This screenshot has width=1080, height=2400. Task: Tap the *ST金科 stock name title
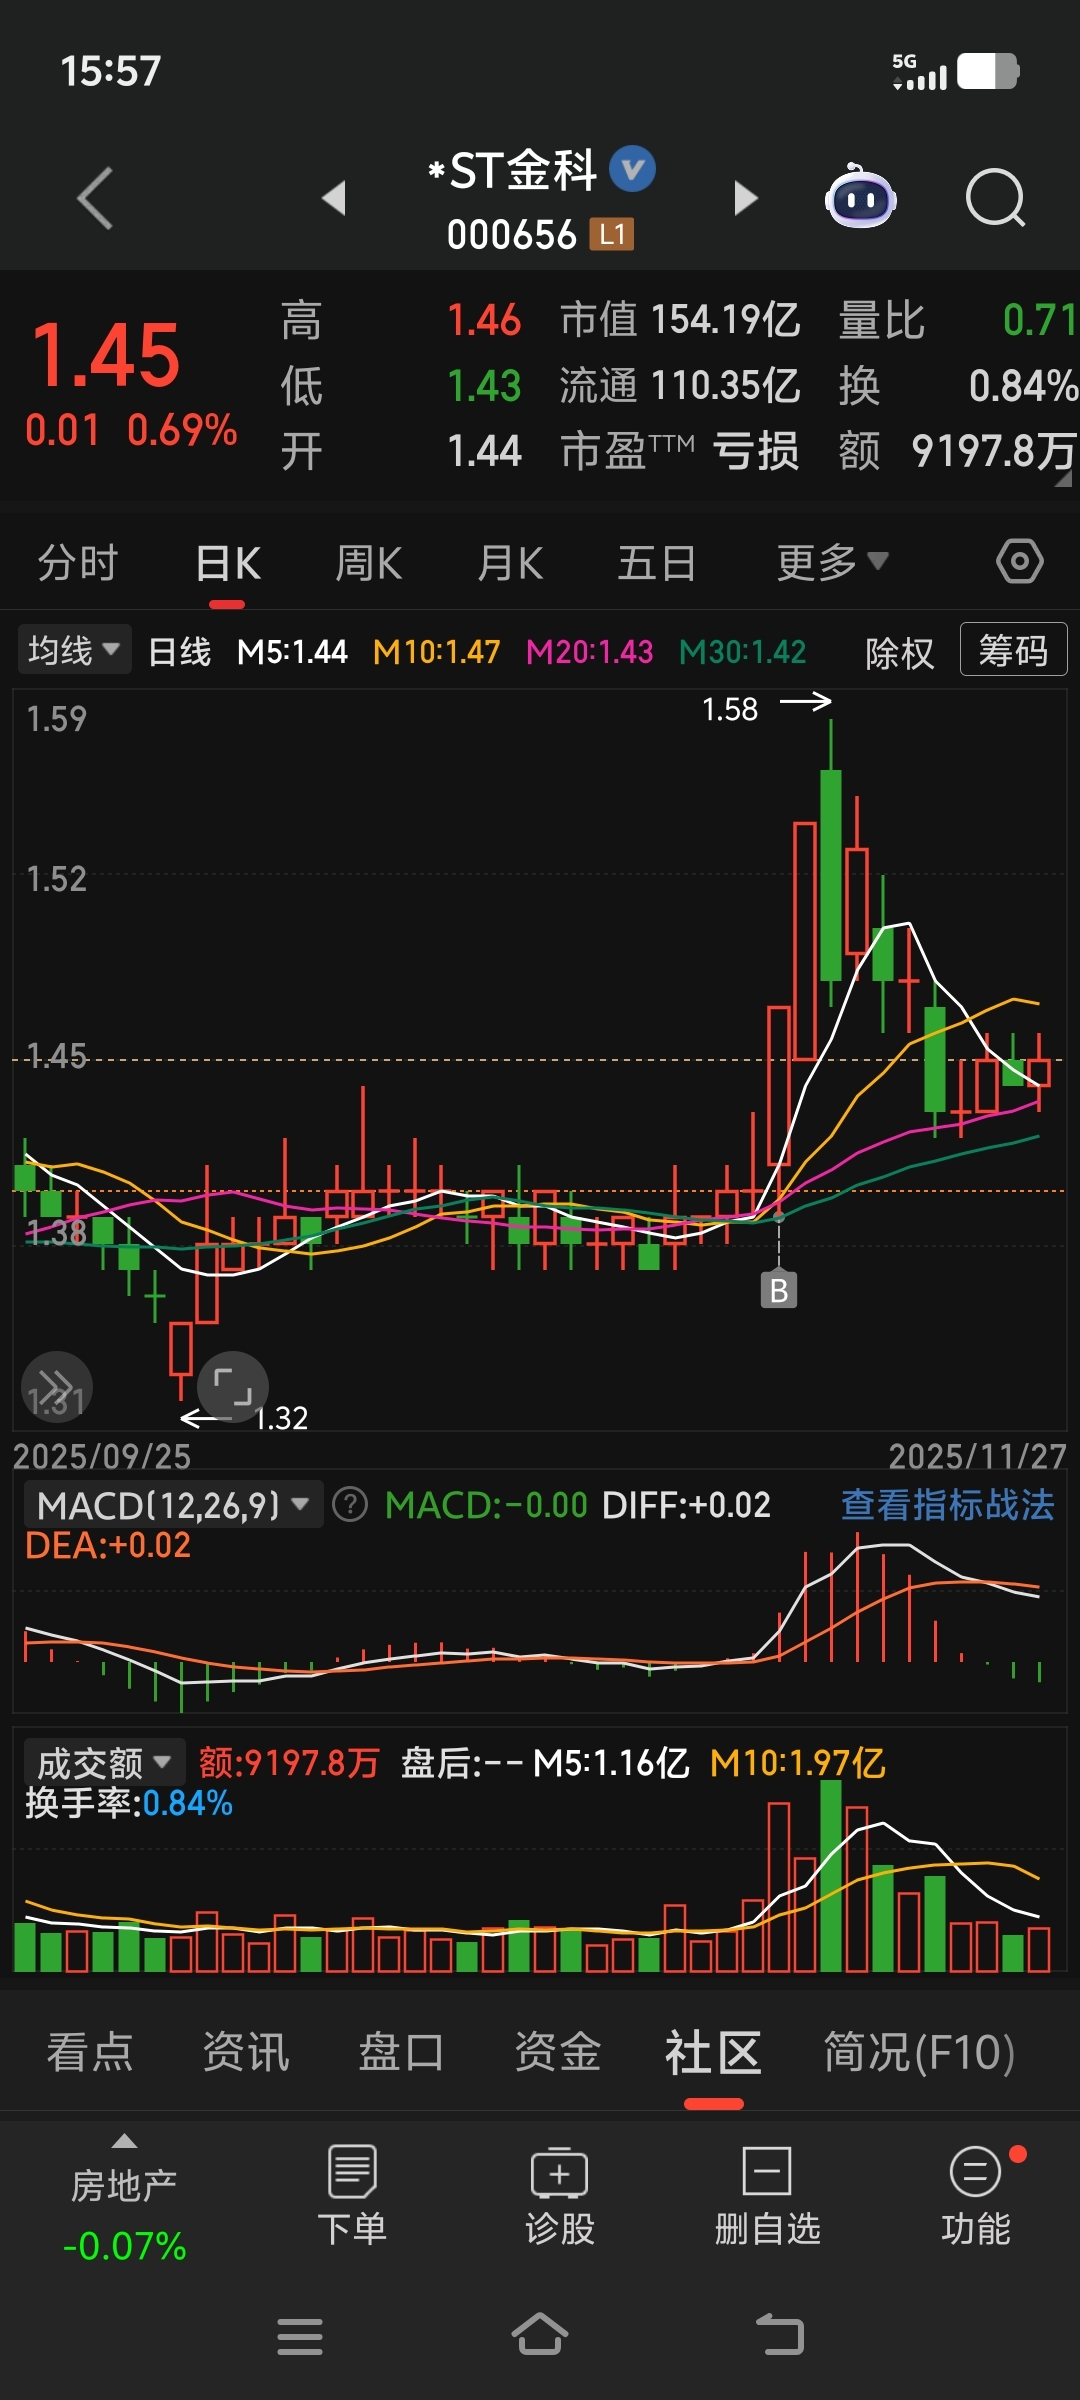point(511,170)
